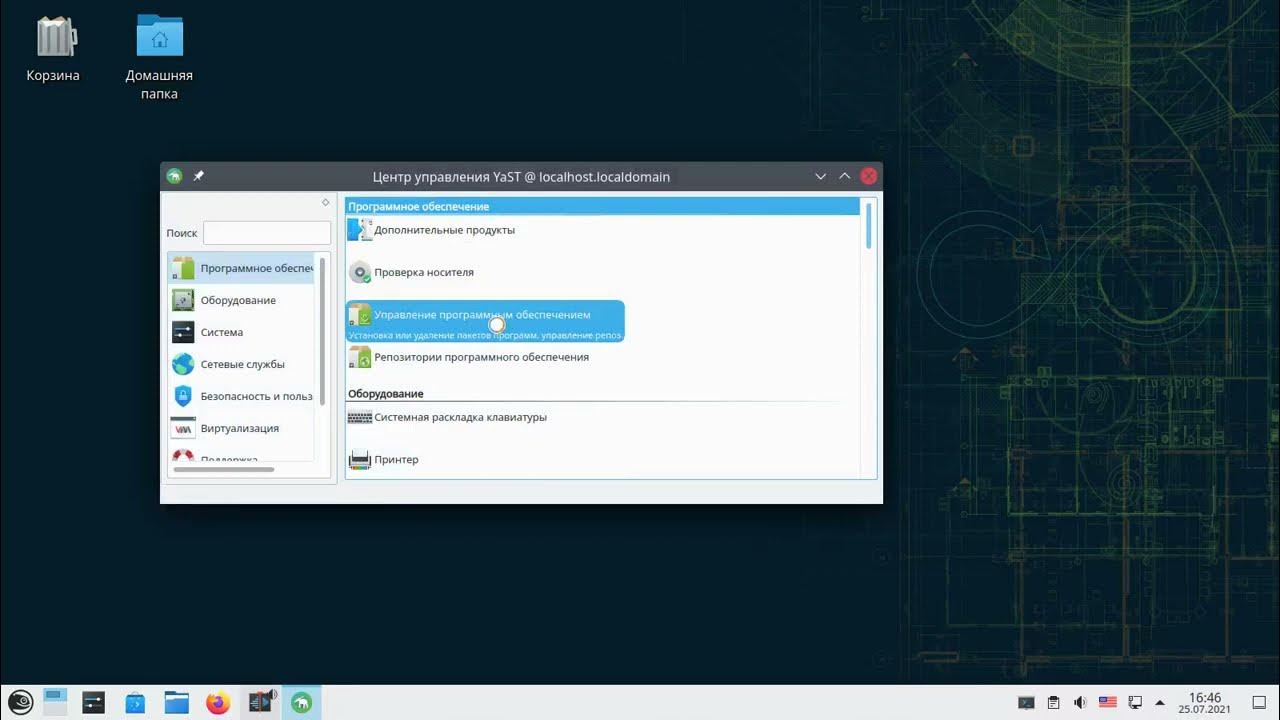The width and height of the screenshot is (1280, 720).
Task: Select Безопасность и пользователи category in sidebar
Action: (241, 396)
